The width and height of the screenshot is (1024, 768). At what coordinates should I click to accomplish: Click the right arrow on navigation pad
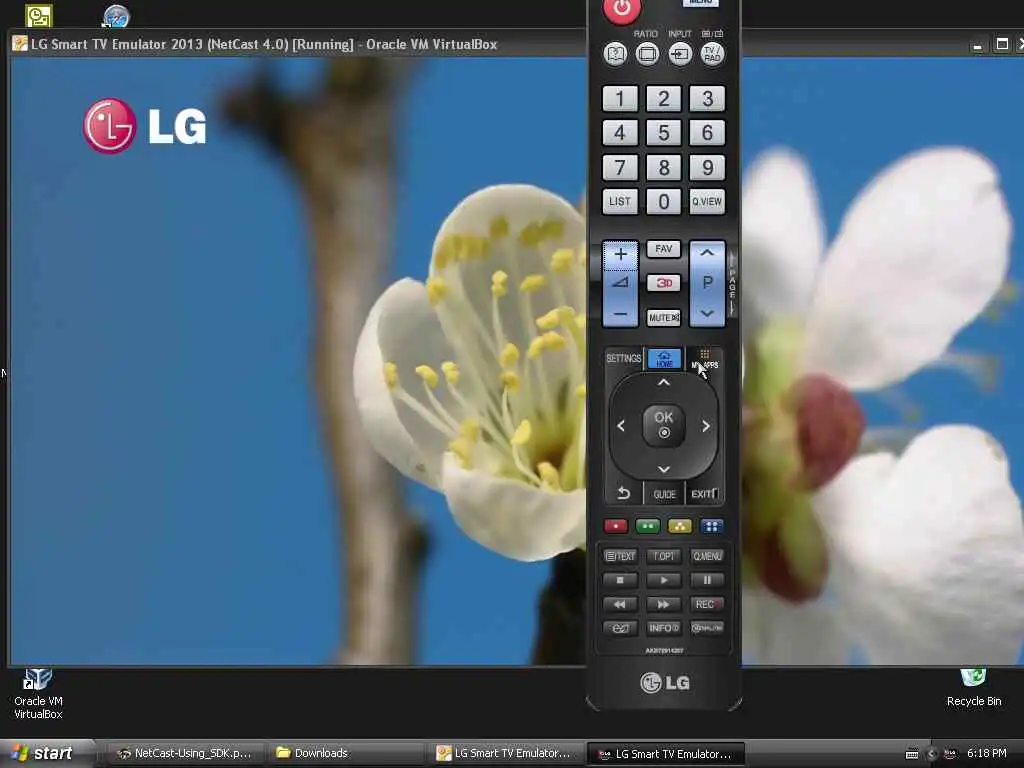[x=706, y=426]
